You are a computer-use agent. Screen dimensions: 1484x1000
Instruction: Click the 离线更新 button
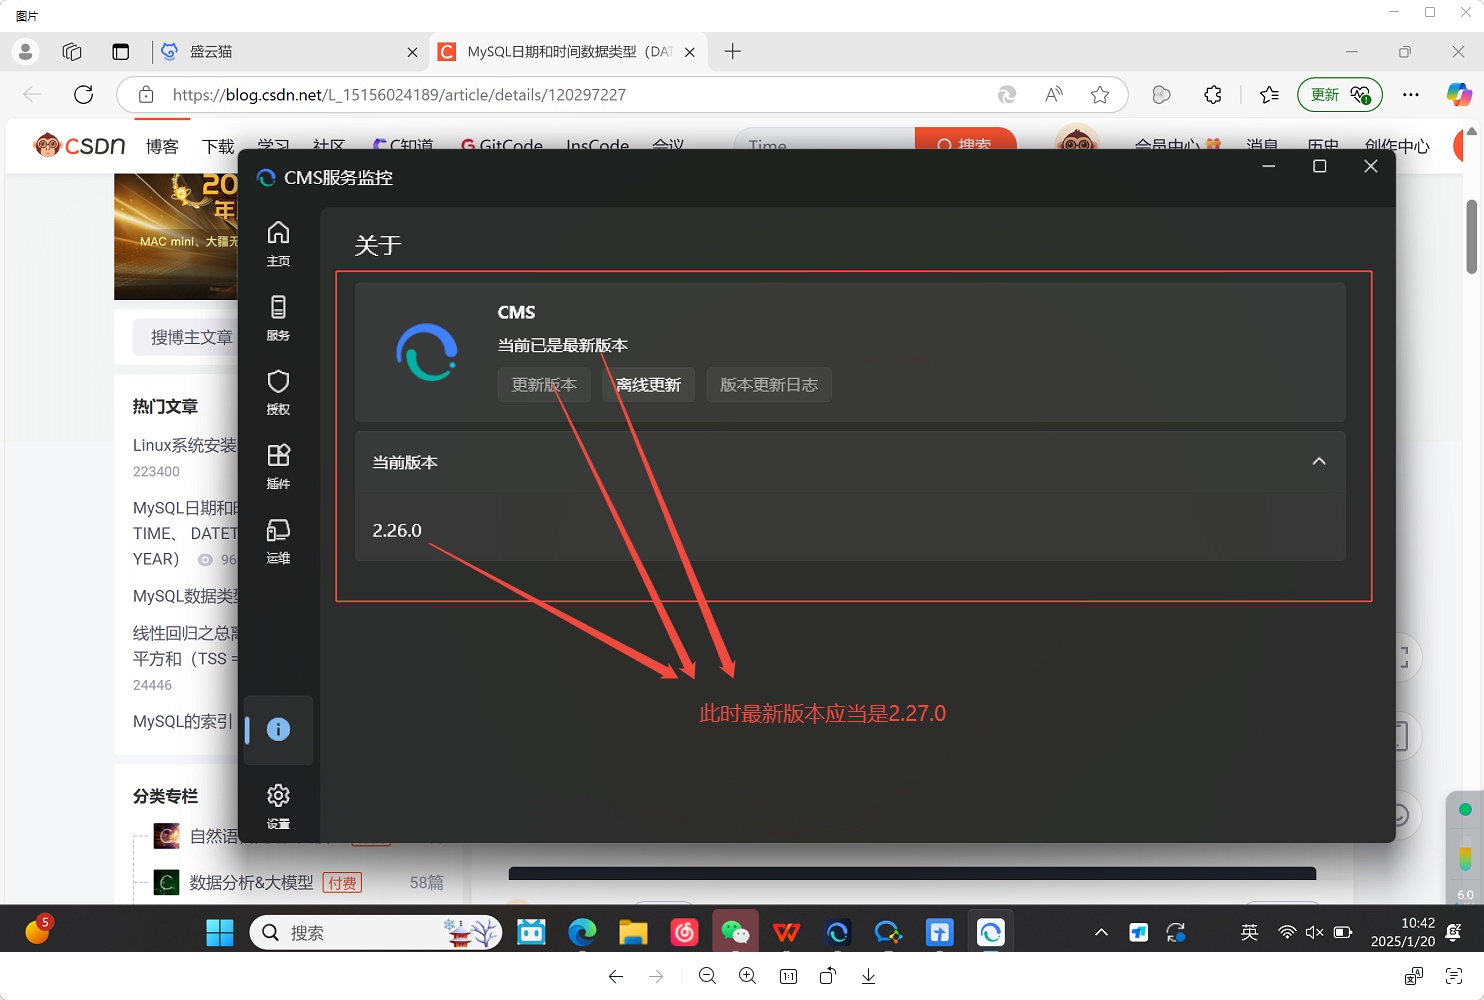click(x=648, y=385)
